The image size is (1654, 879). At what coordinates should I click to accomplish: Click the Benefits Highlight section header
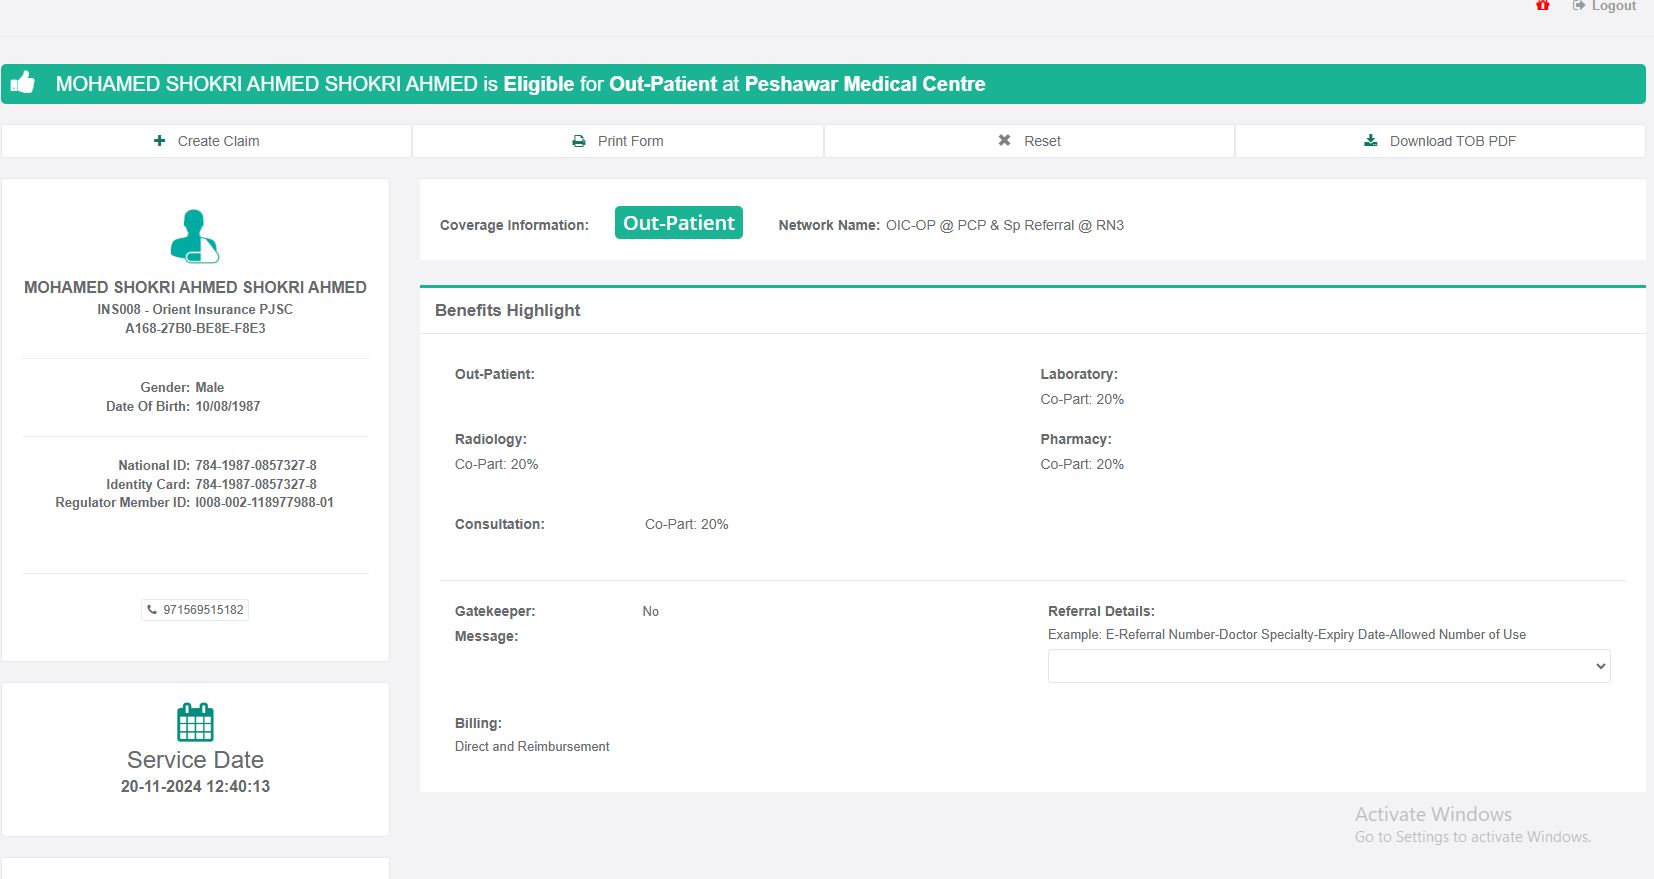pyautogui.click(x=508, y=310)
